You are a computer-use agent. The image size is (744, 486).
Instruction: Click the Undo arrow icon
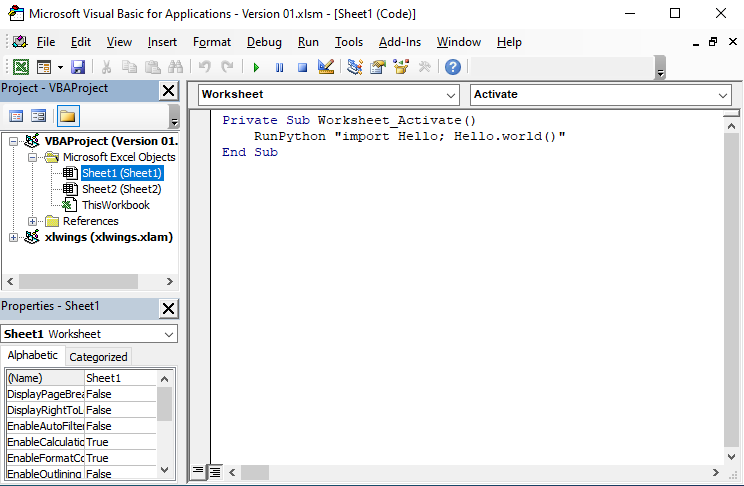(205, 67)
